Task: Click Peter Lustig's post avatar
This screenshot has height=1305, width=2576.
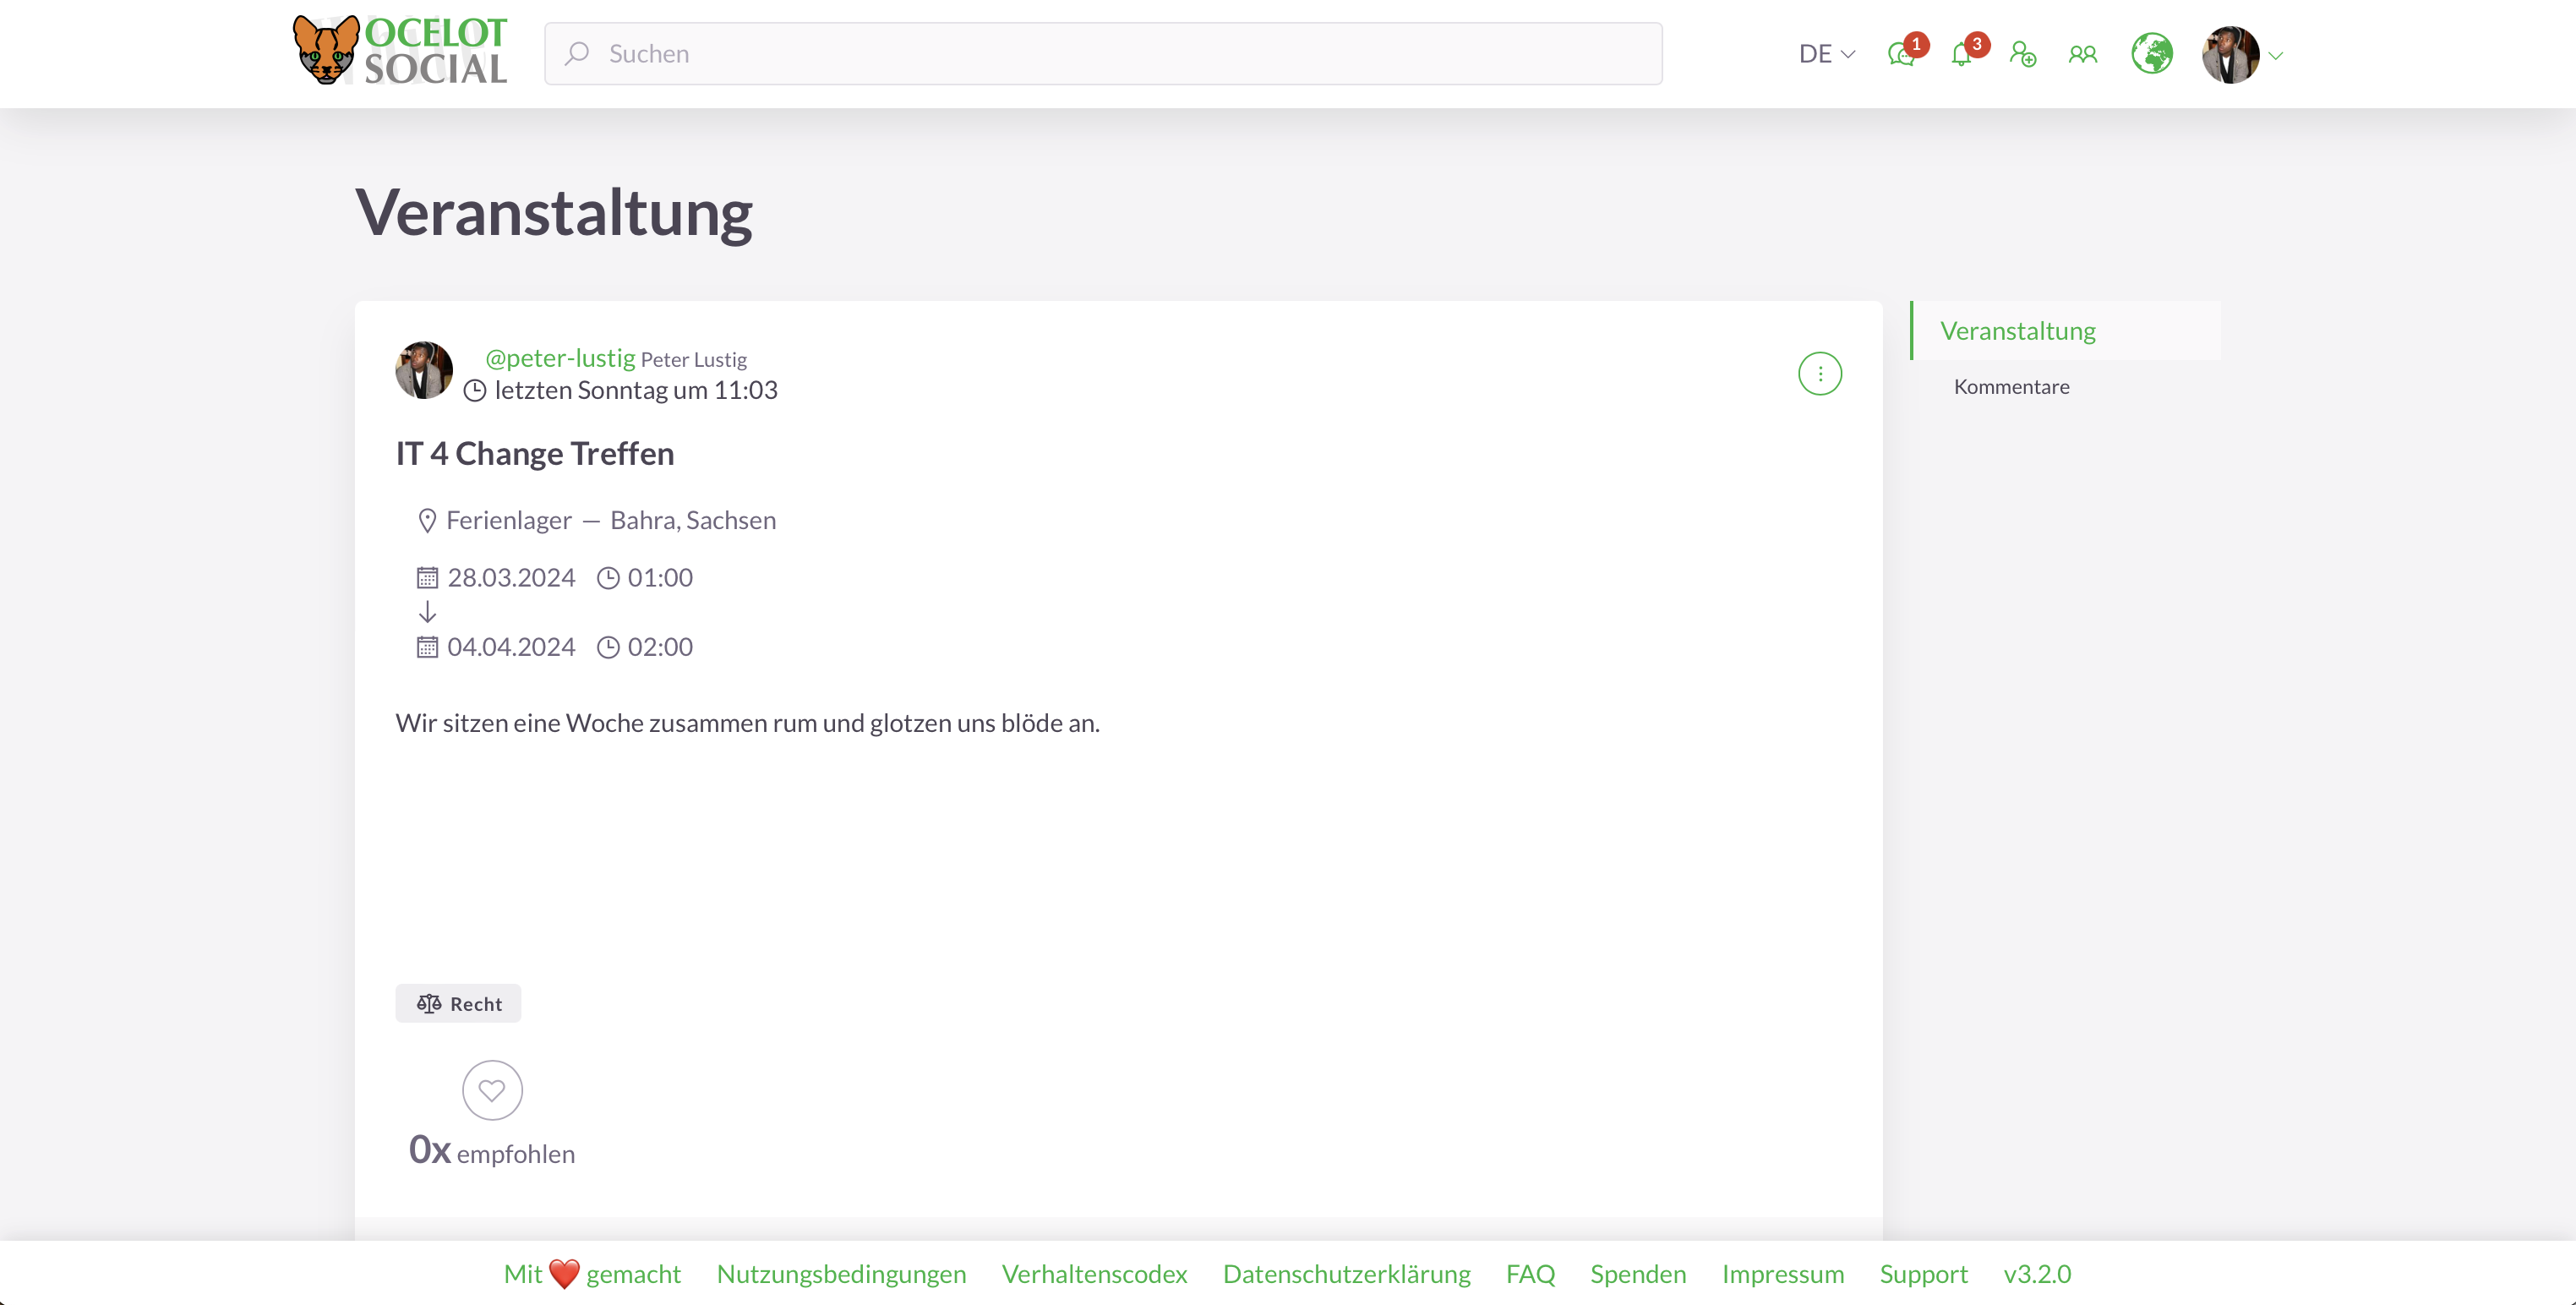Action: click(424, 370)
